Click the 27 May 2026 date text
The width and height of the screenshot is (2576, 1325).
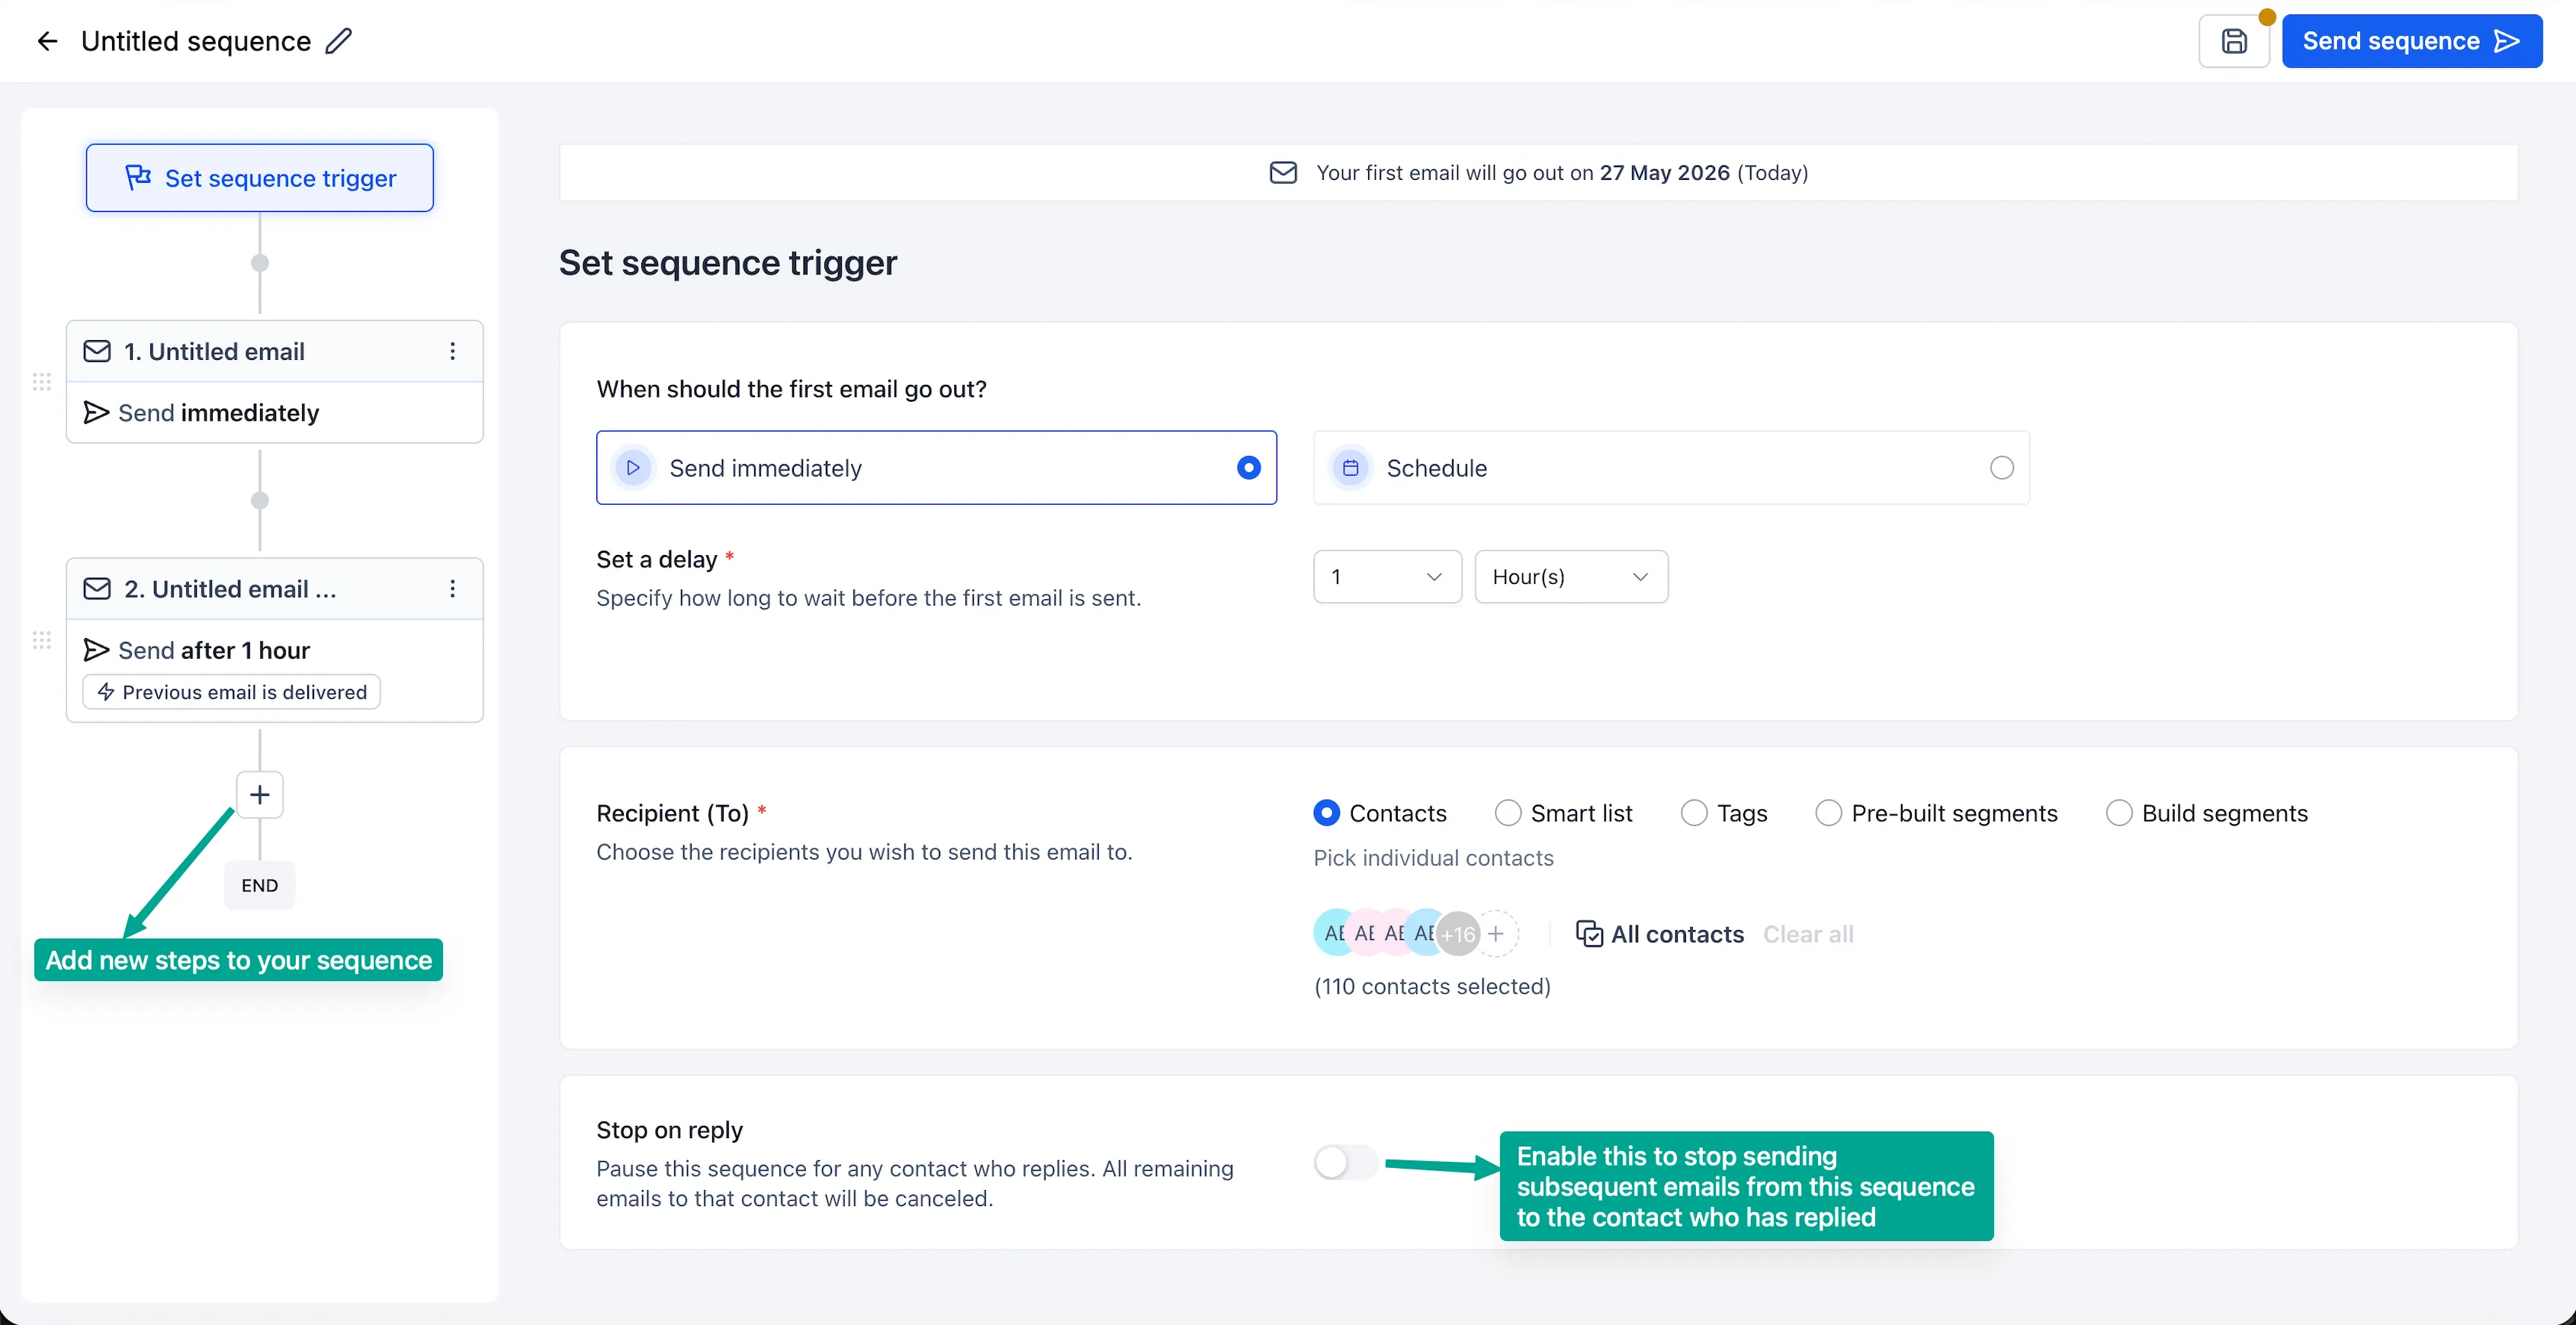pyautogui.click(x=1664, y=173)
